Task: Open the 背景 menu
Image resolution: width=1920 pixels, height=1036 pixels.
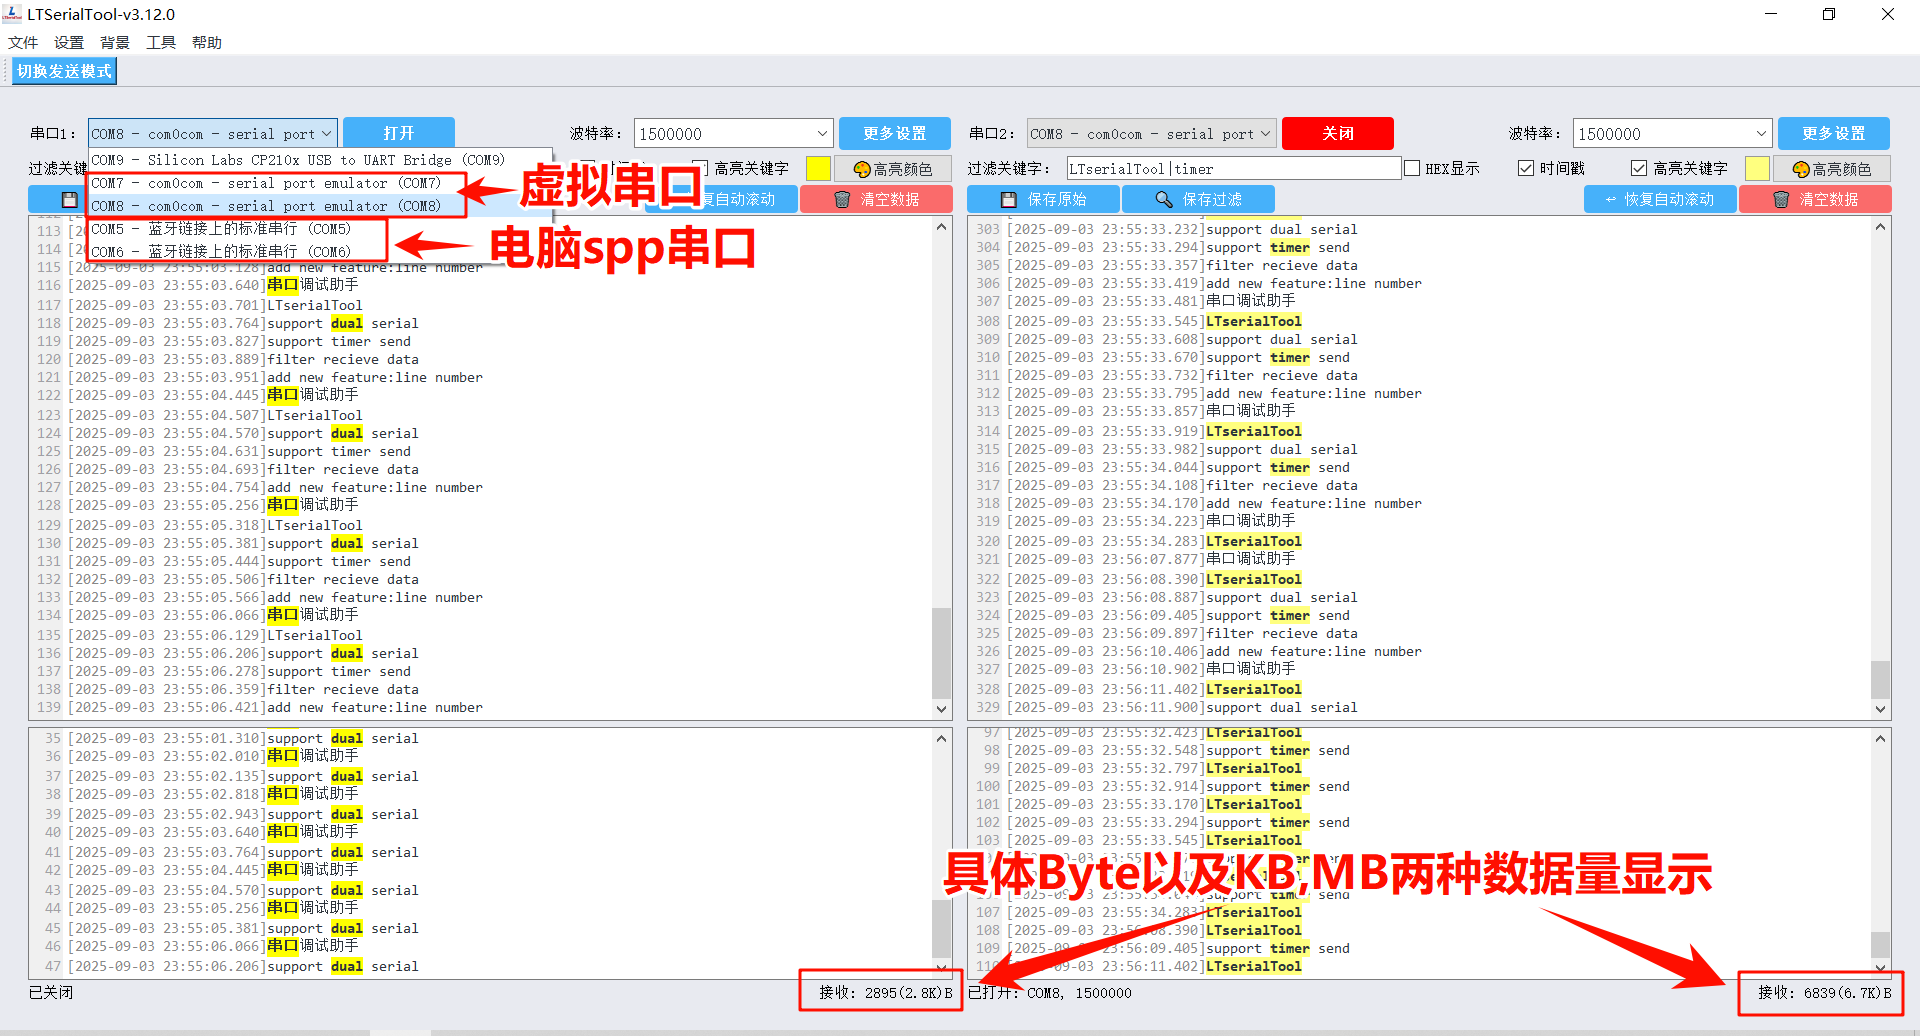Action: 115,42
